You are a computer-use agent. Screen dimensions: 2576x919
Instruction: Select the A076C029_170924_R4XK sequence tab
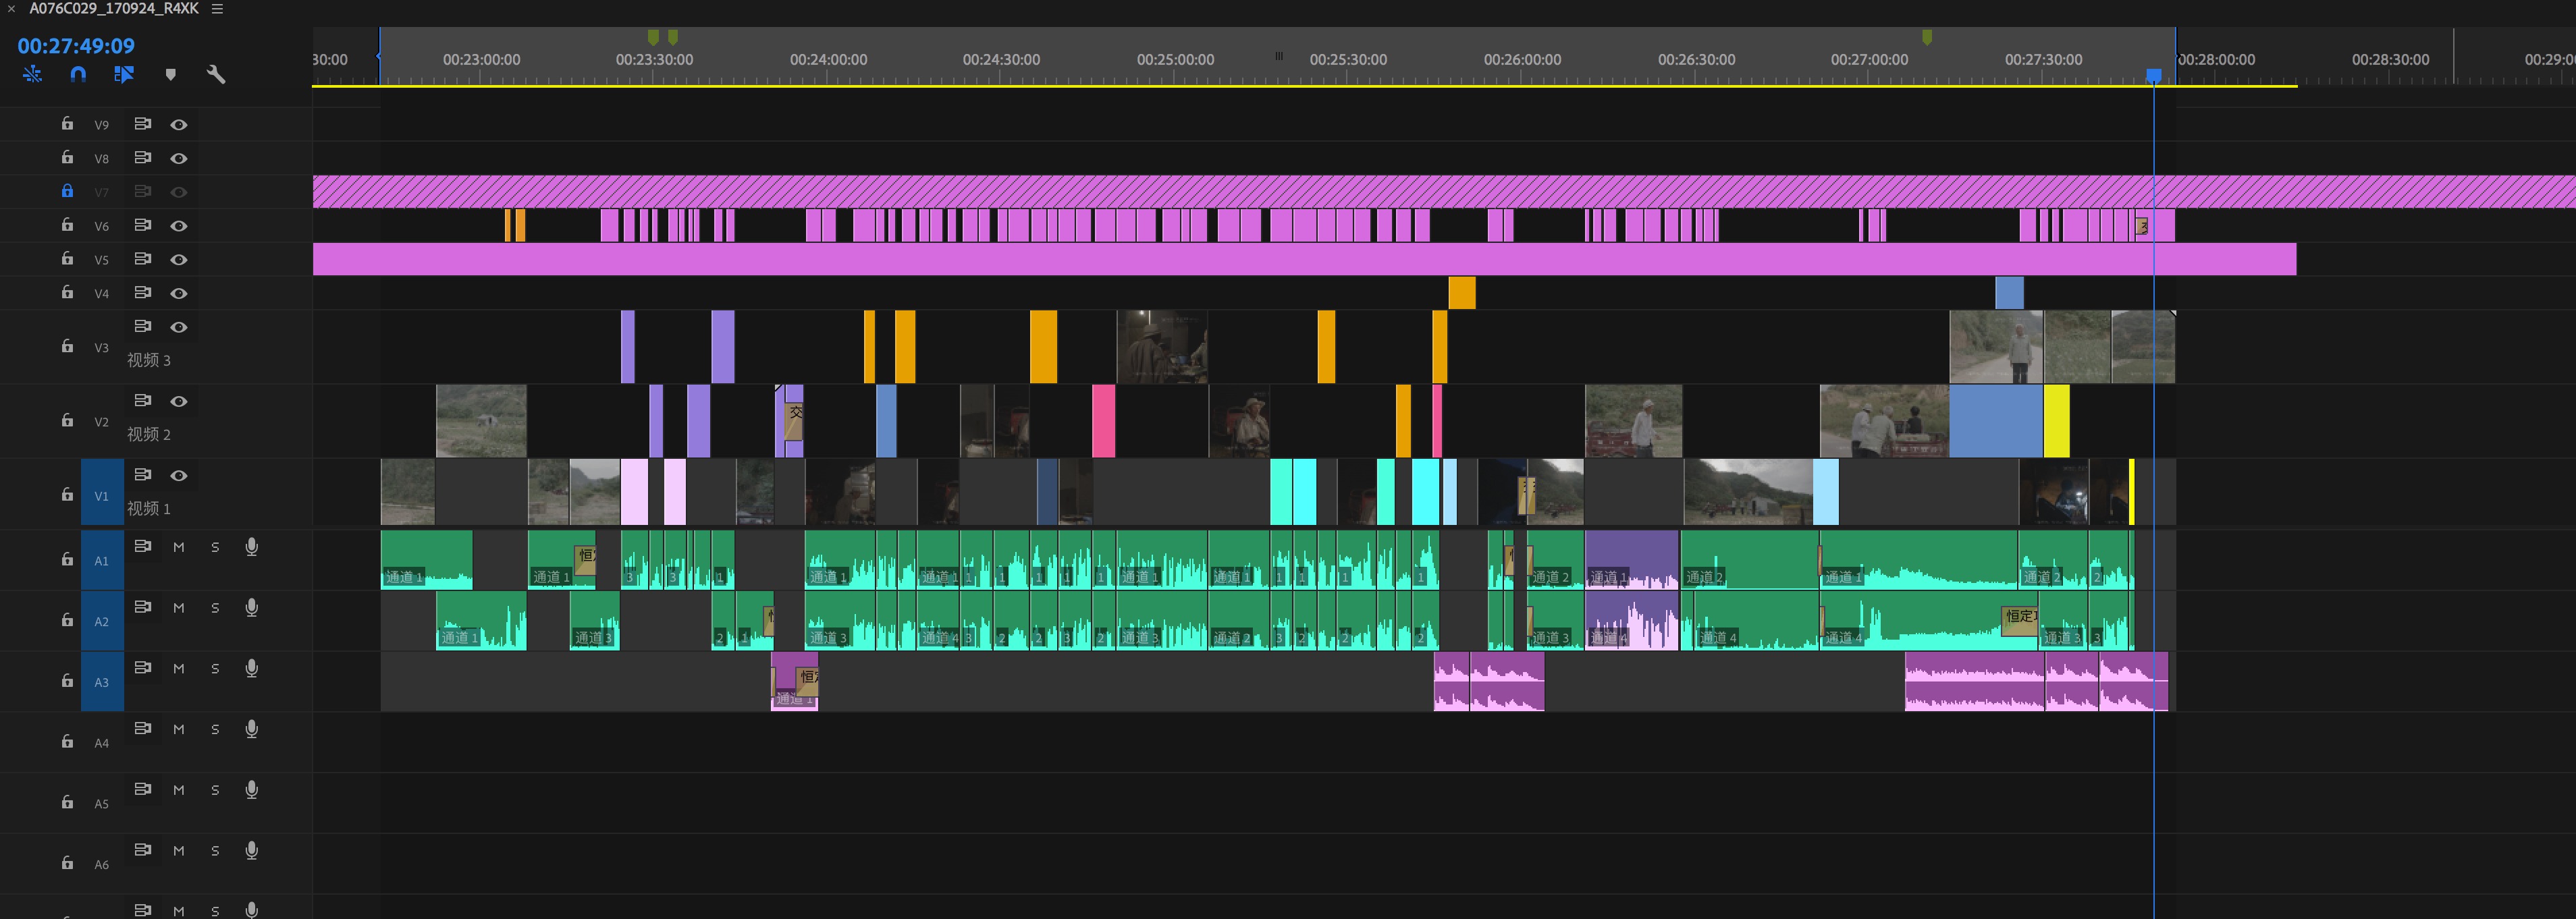coord(113,9)
